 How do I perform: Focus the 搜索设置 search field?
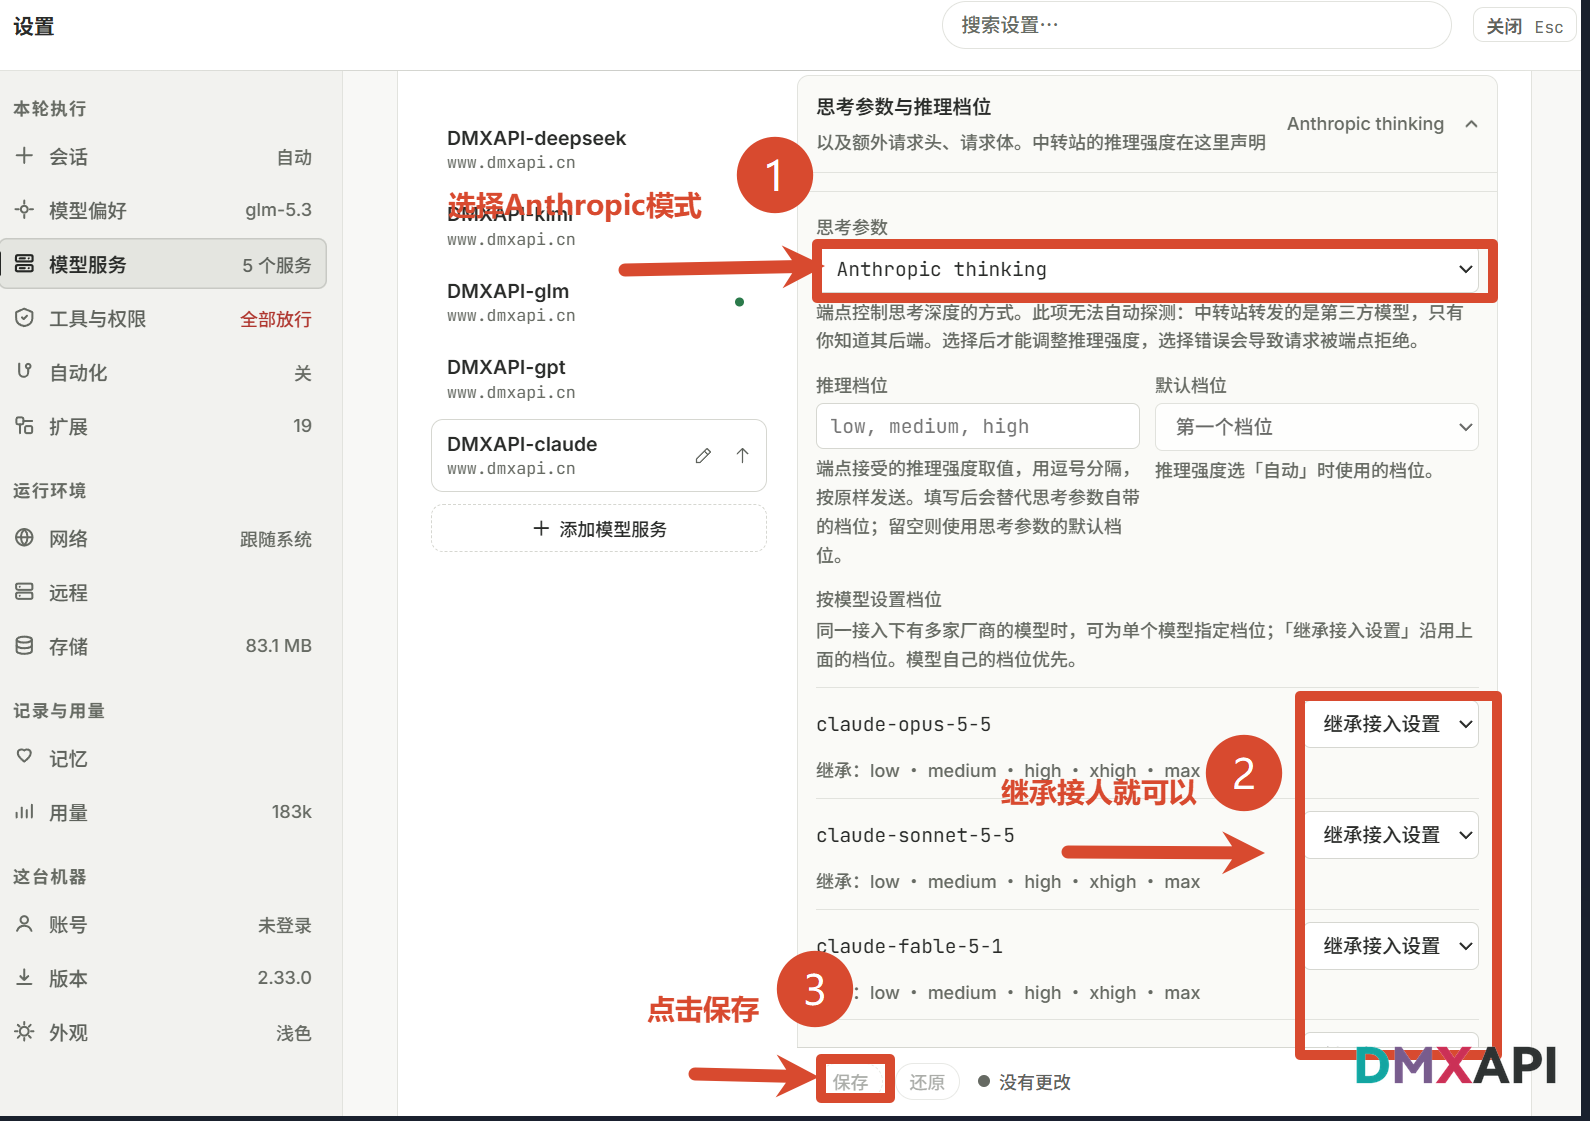click(x=1196, y=25)
